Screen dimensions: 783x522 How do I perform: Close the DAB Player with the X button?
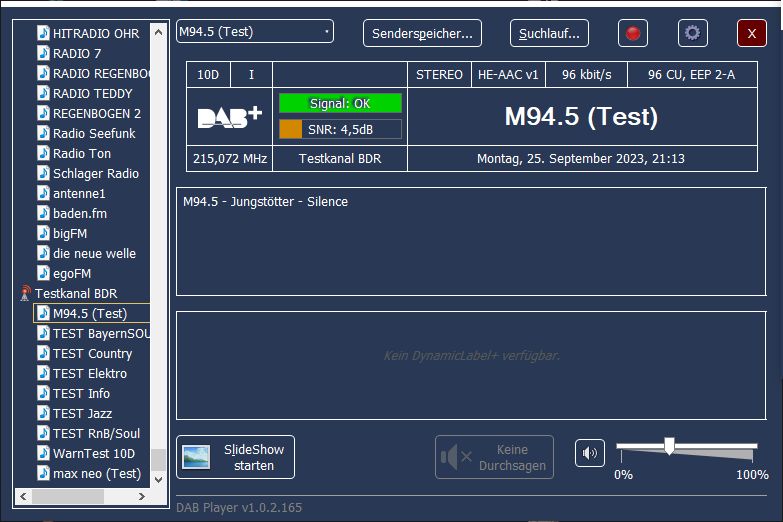point(752,33)
